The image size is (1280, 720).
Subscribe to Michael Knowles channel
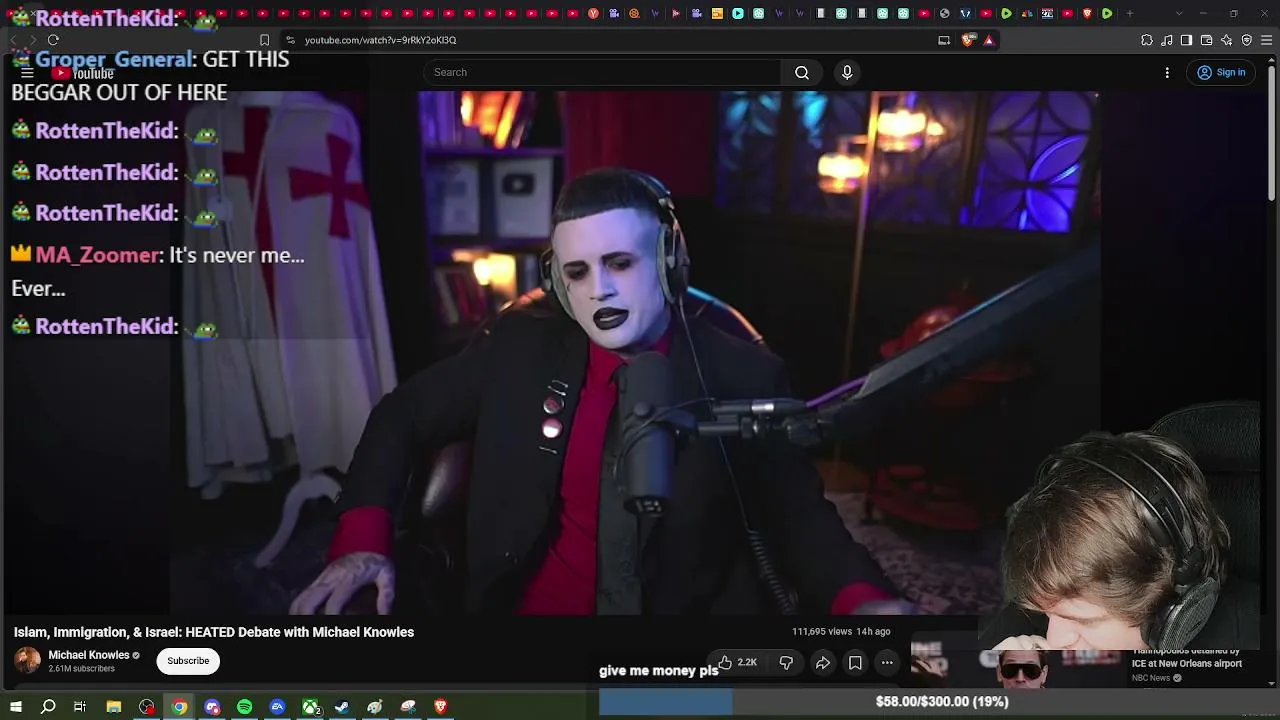tap(188, 661)
